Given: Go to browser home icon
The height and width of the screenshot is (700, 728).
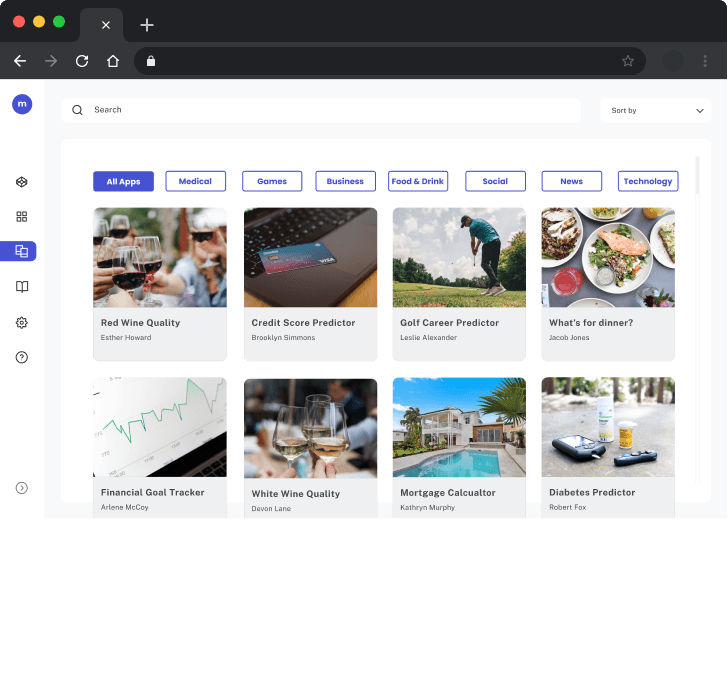Looking at the screenshot, I should pos(113,61).
